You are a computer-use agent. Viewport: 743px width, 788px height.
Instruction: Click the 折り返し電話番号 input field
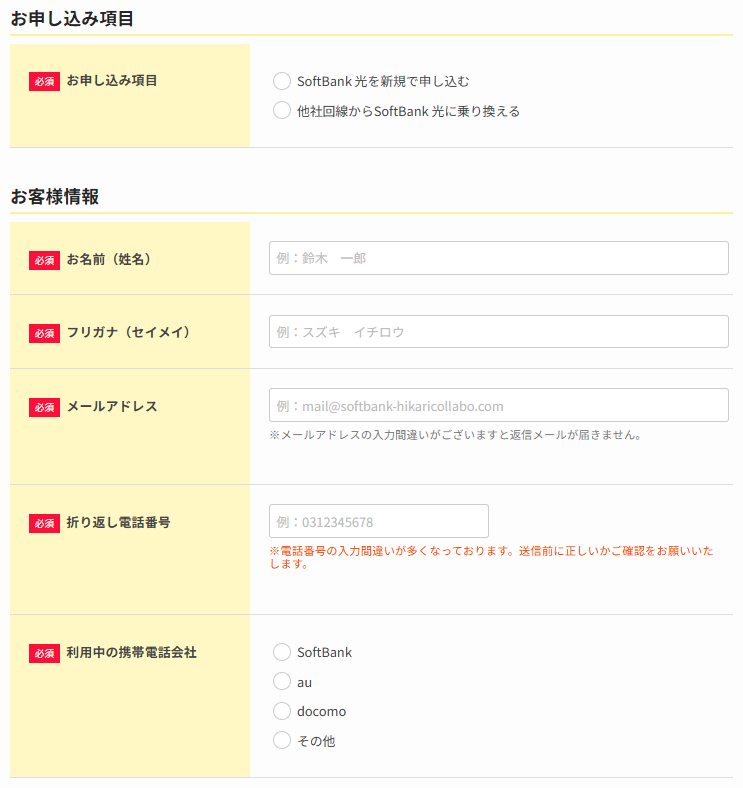[x=379, y=521]
